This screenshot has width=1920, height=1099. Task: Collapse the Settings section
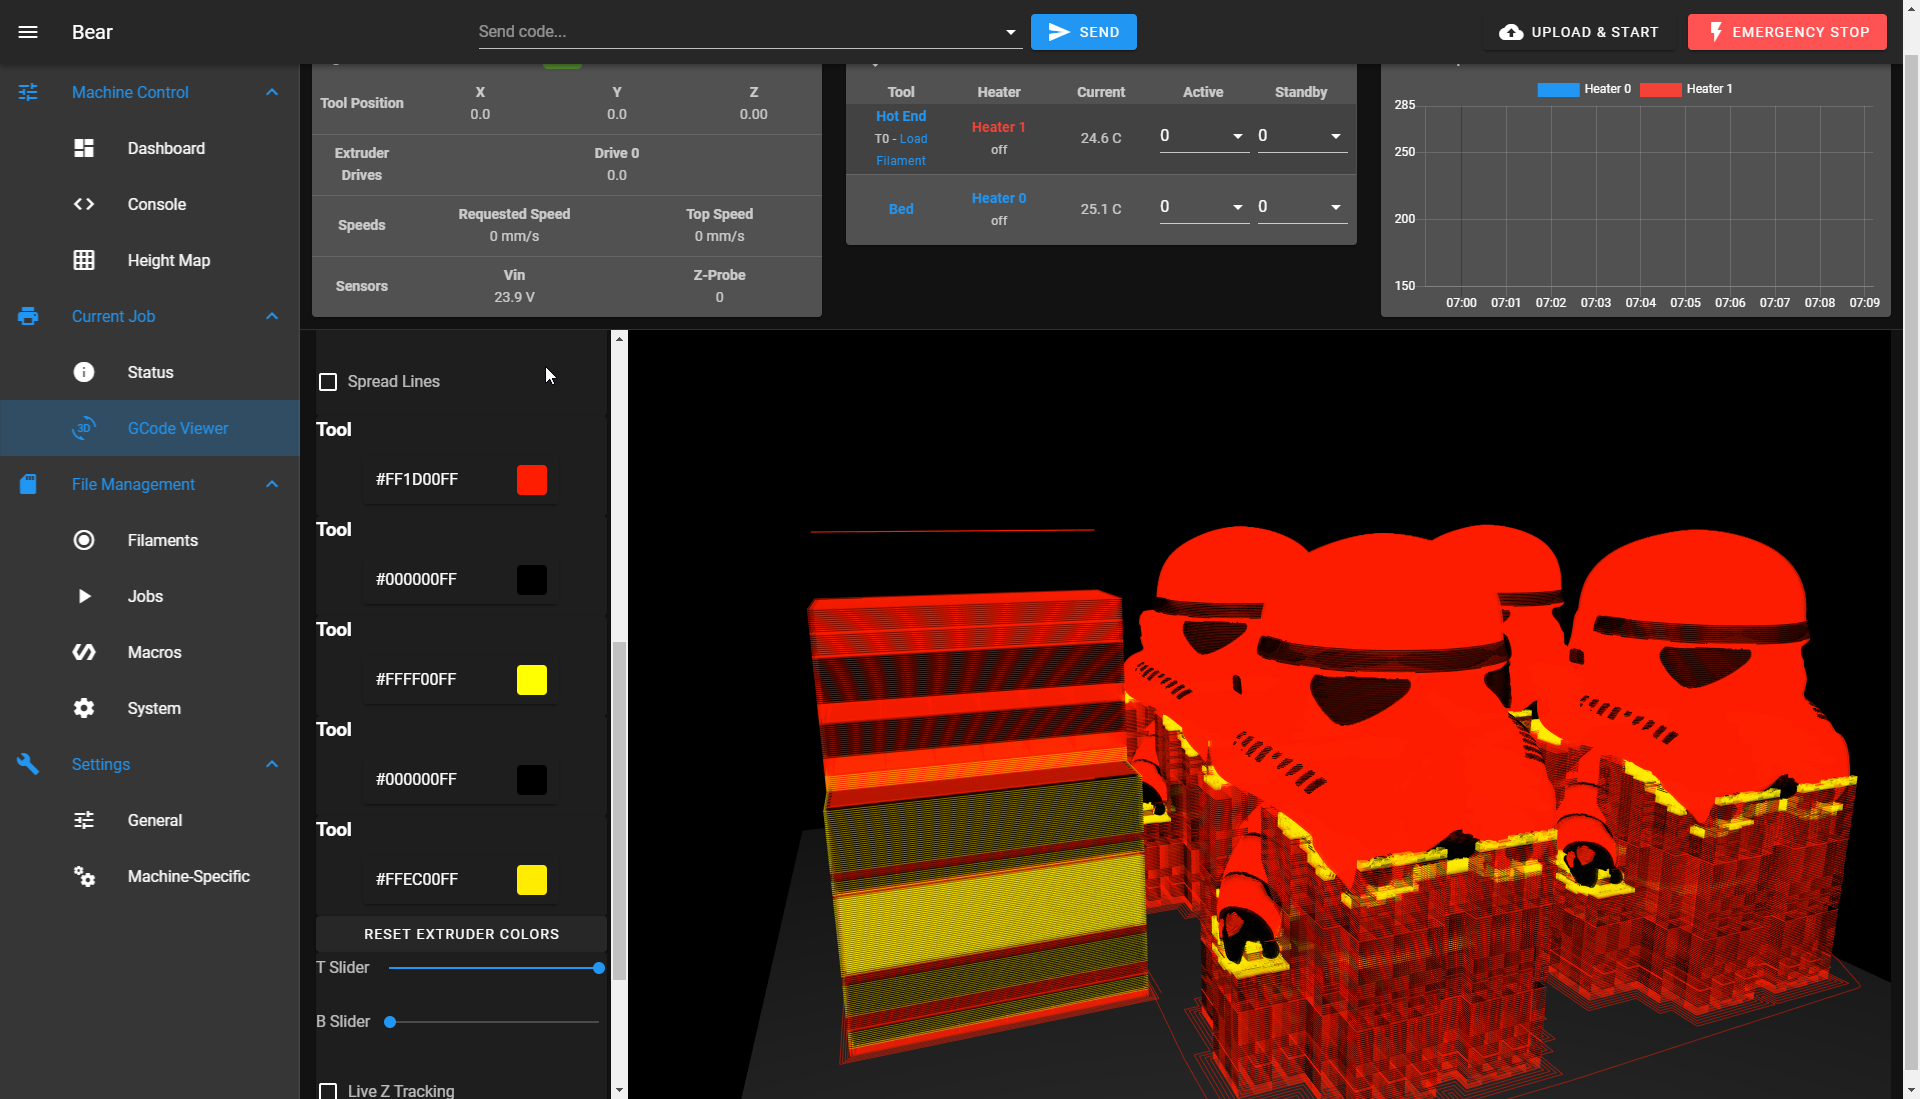click(272, 764)
